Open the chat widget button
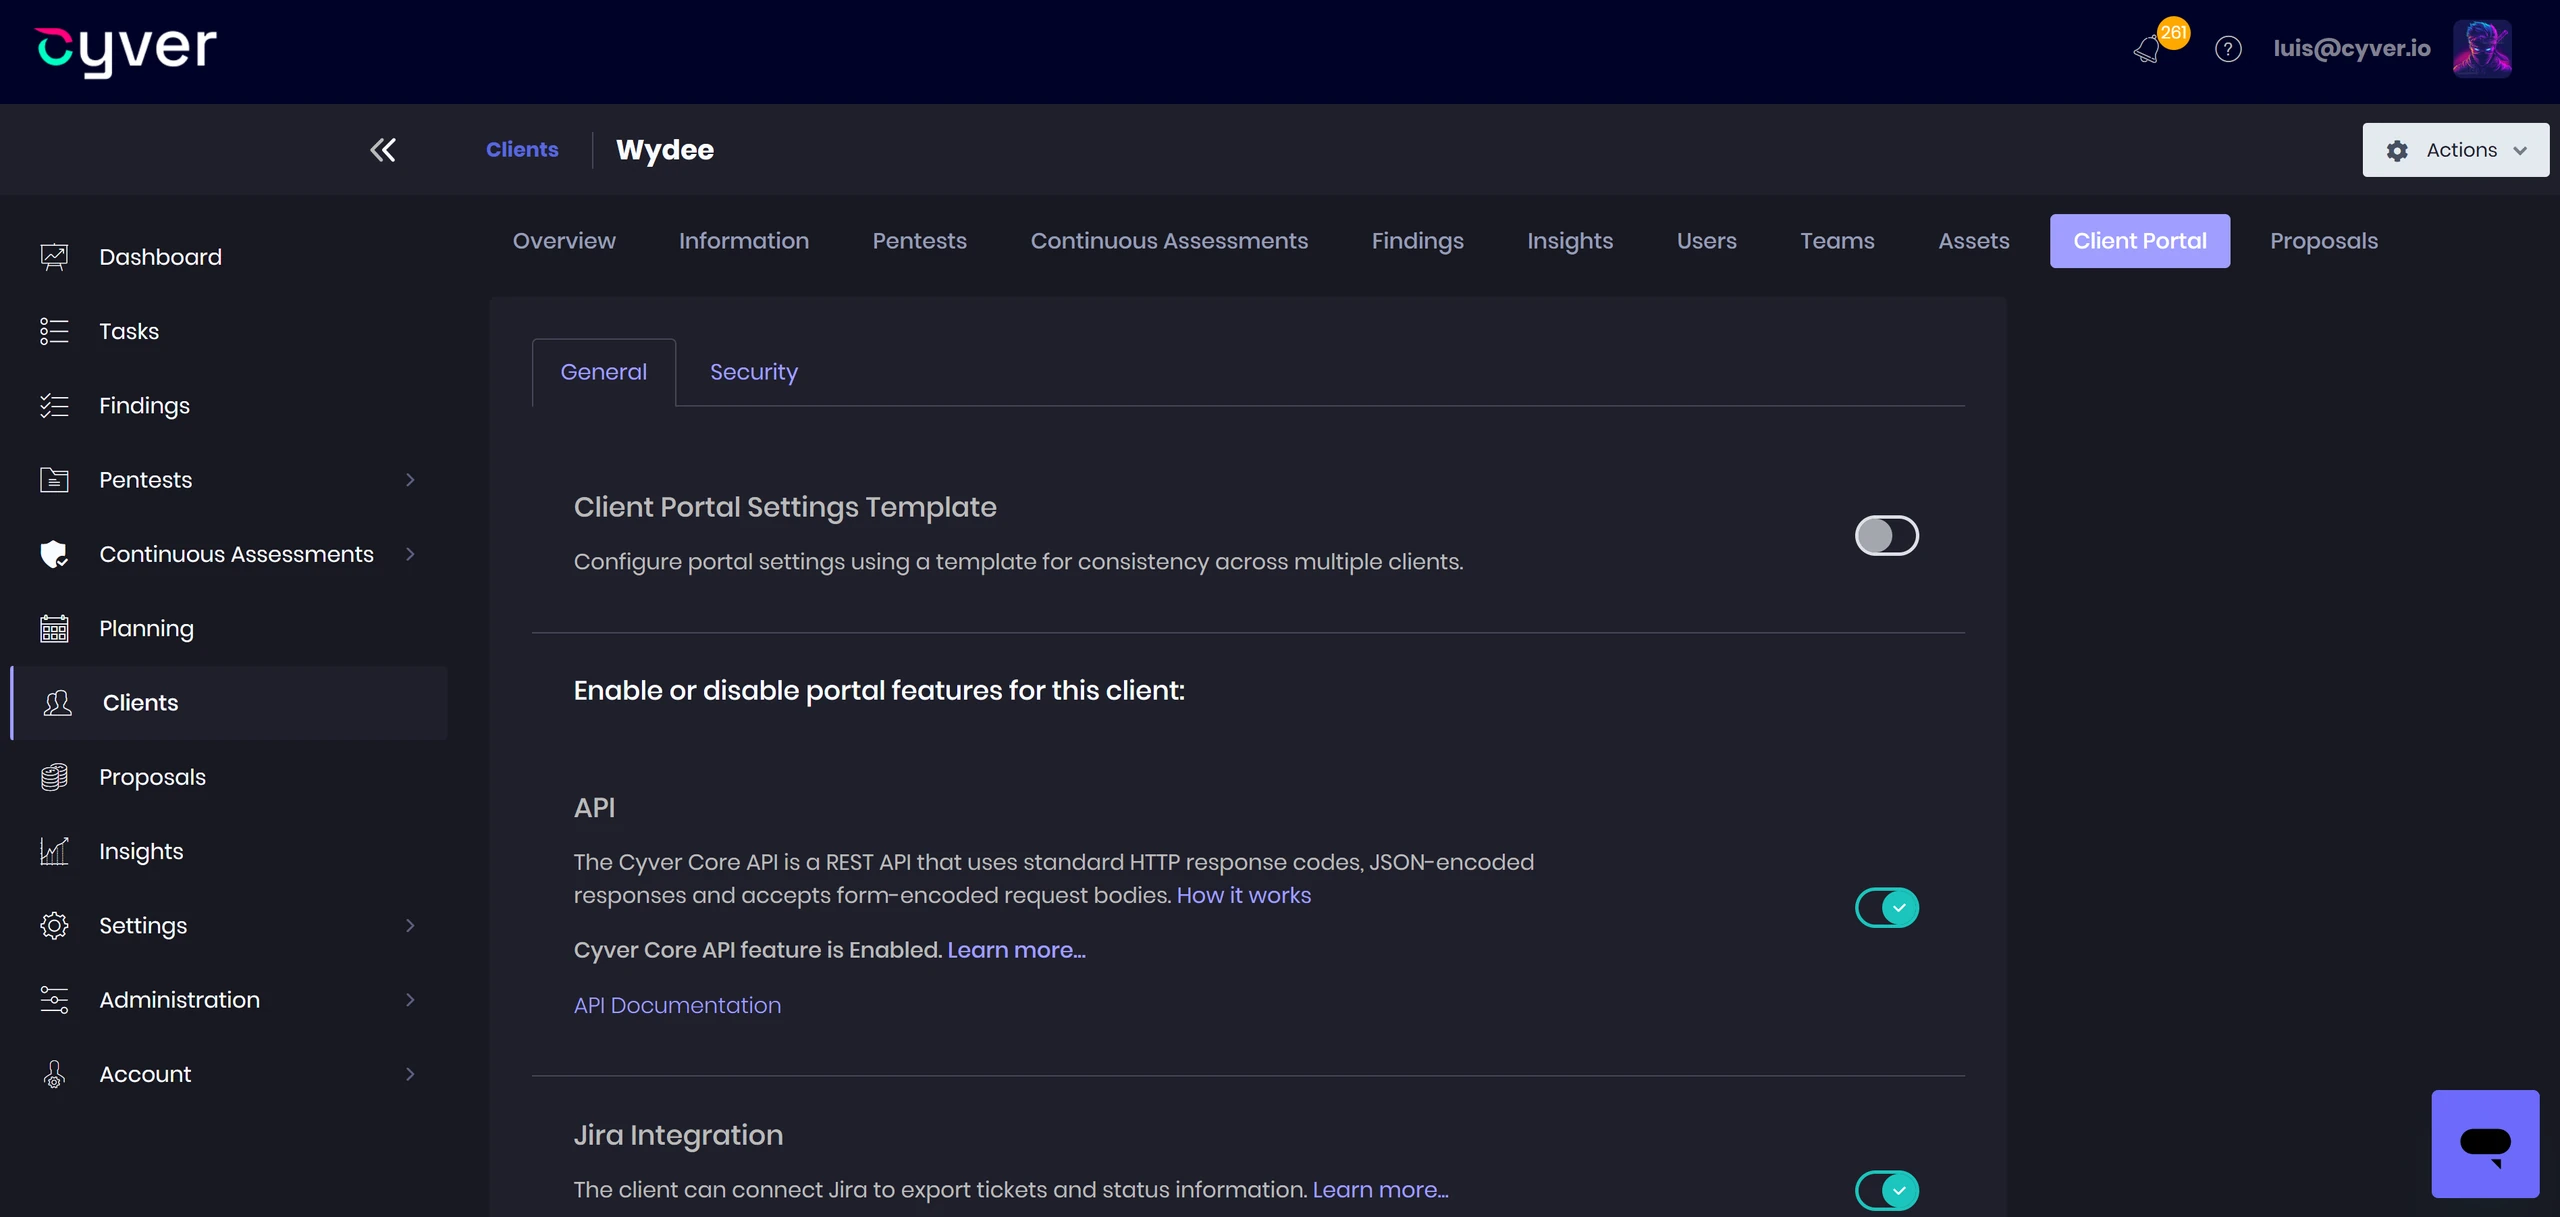Screen dimensions: 2560x1217 point(2485,1144)
